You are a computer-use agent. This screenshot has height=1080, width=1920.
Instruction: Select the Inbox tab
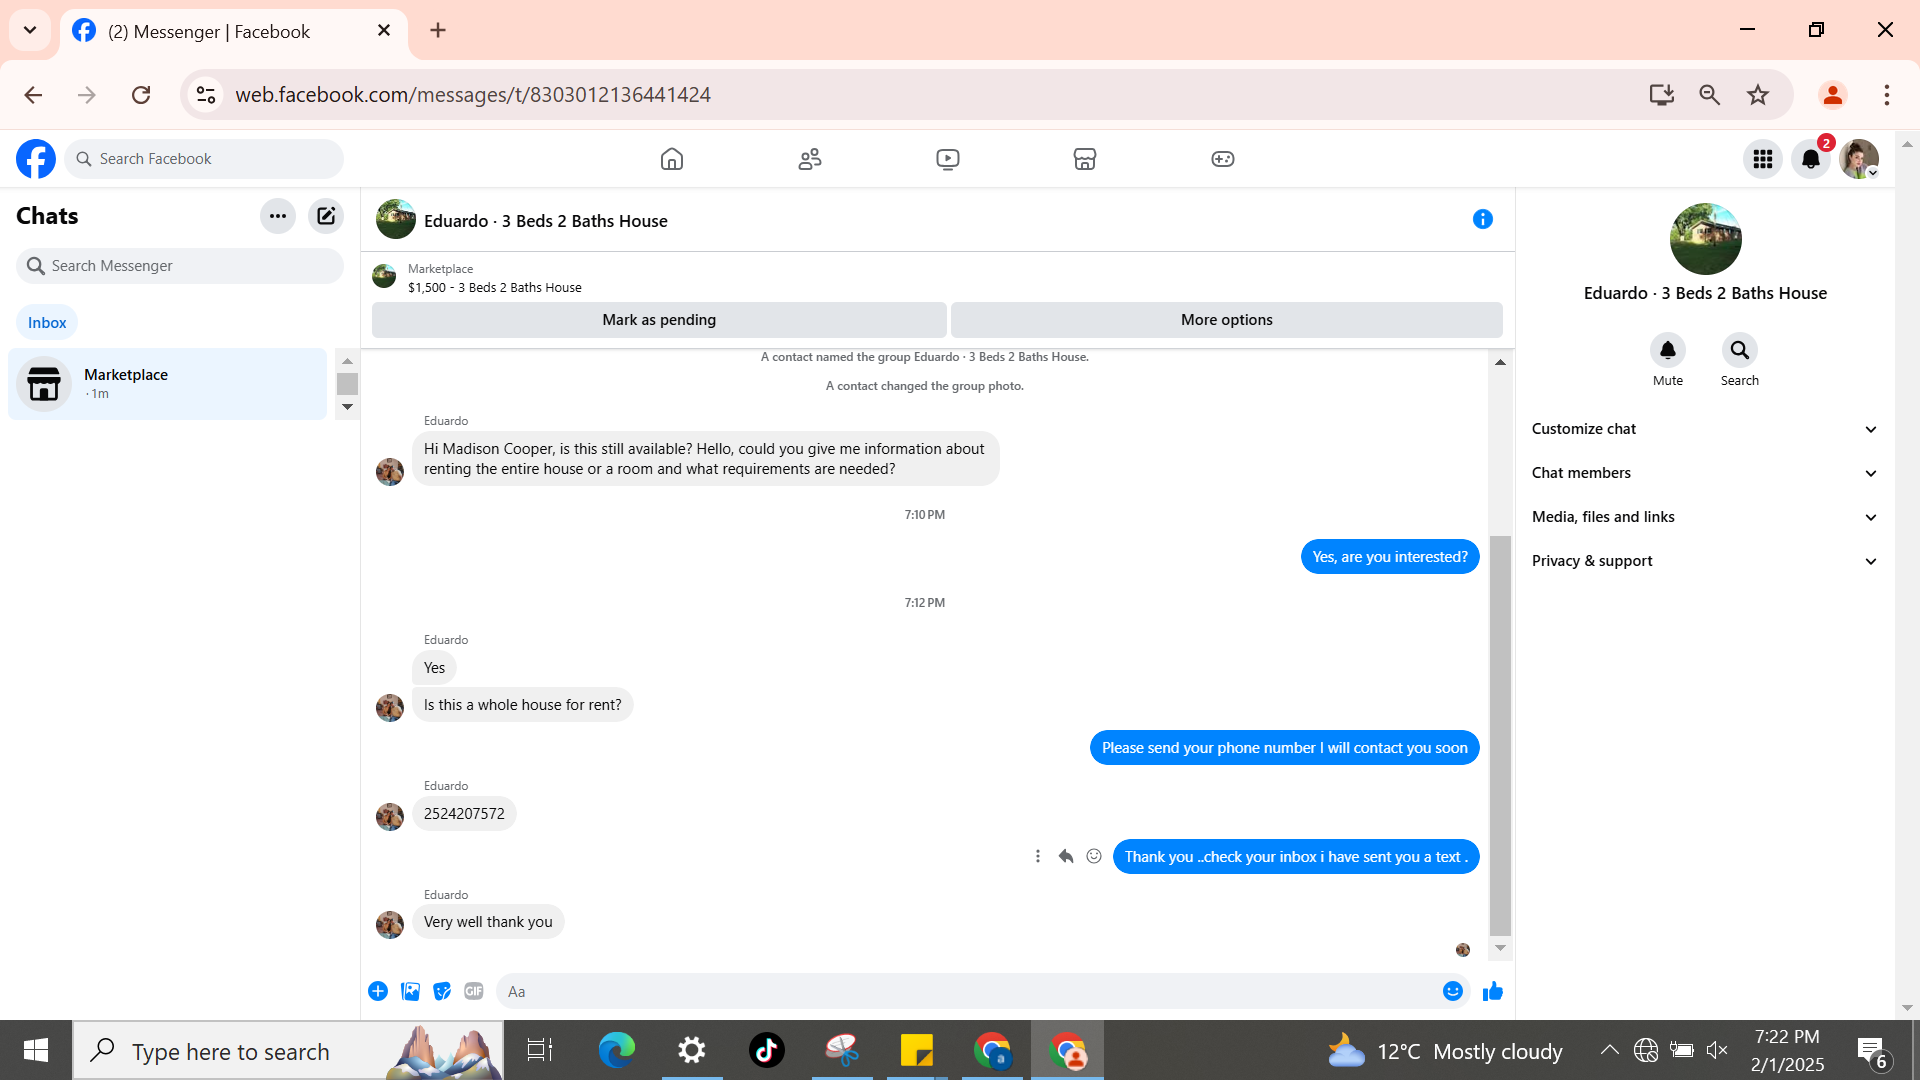coord(47,323)
